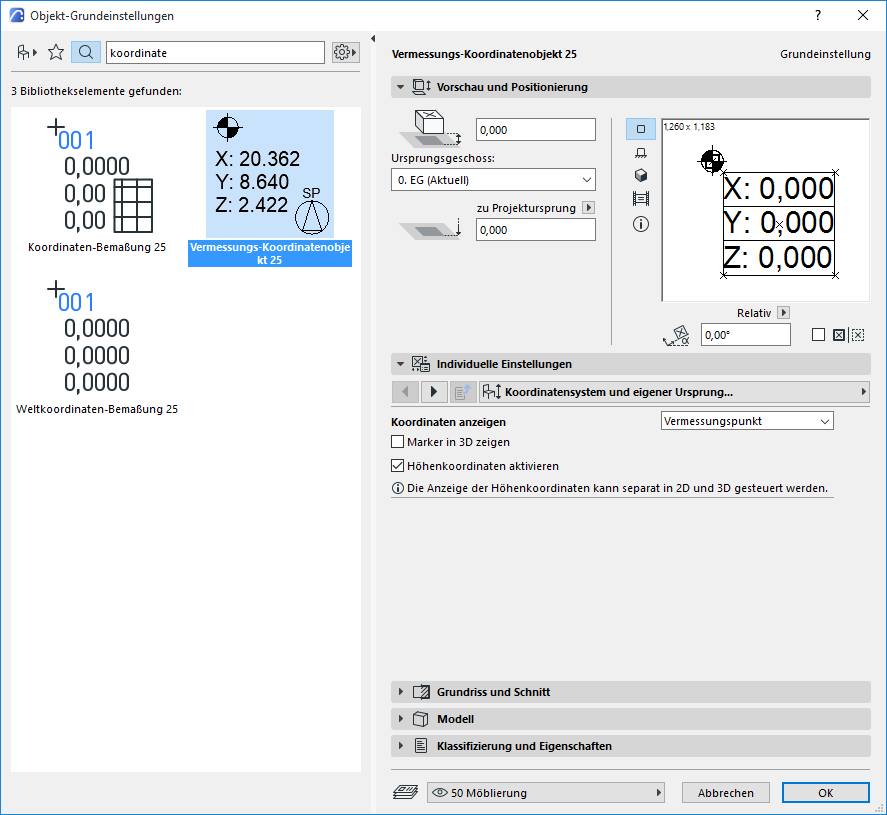Uncheck Höhenkoordinaten aktivieren
Image resolution: width=887 pixels, height=815 pixels.
398,465
